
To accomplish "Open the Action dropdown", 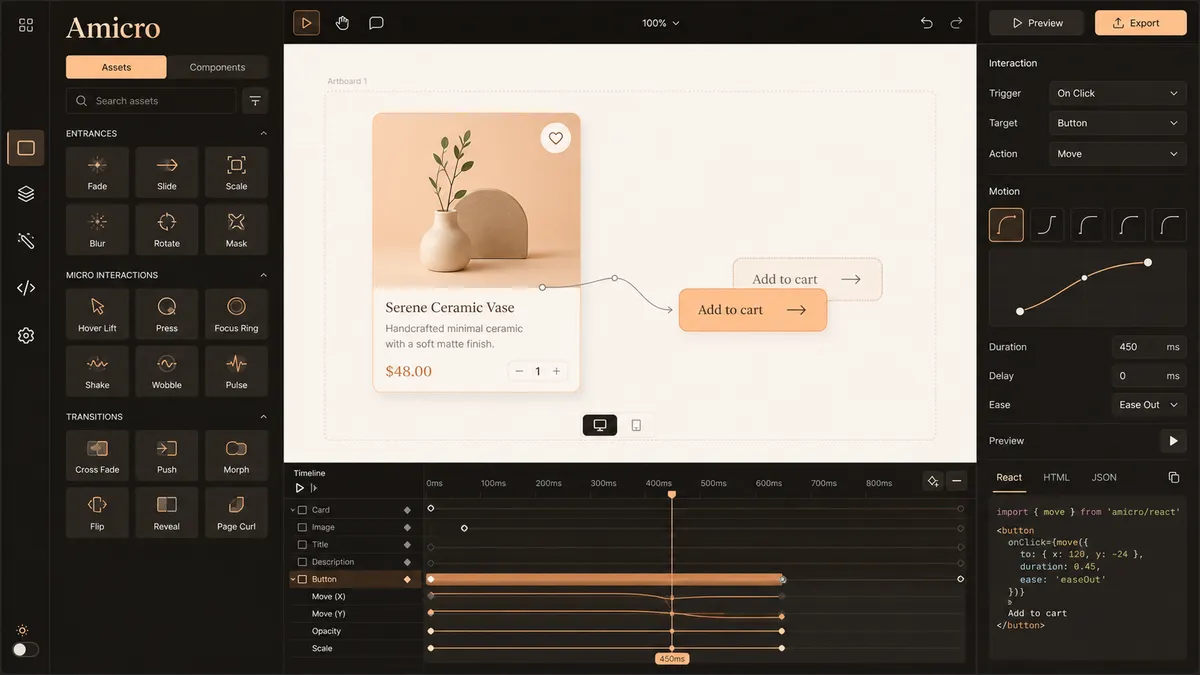I will pyautogui.click(x=1118, y=154).
